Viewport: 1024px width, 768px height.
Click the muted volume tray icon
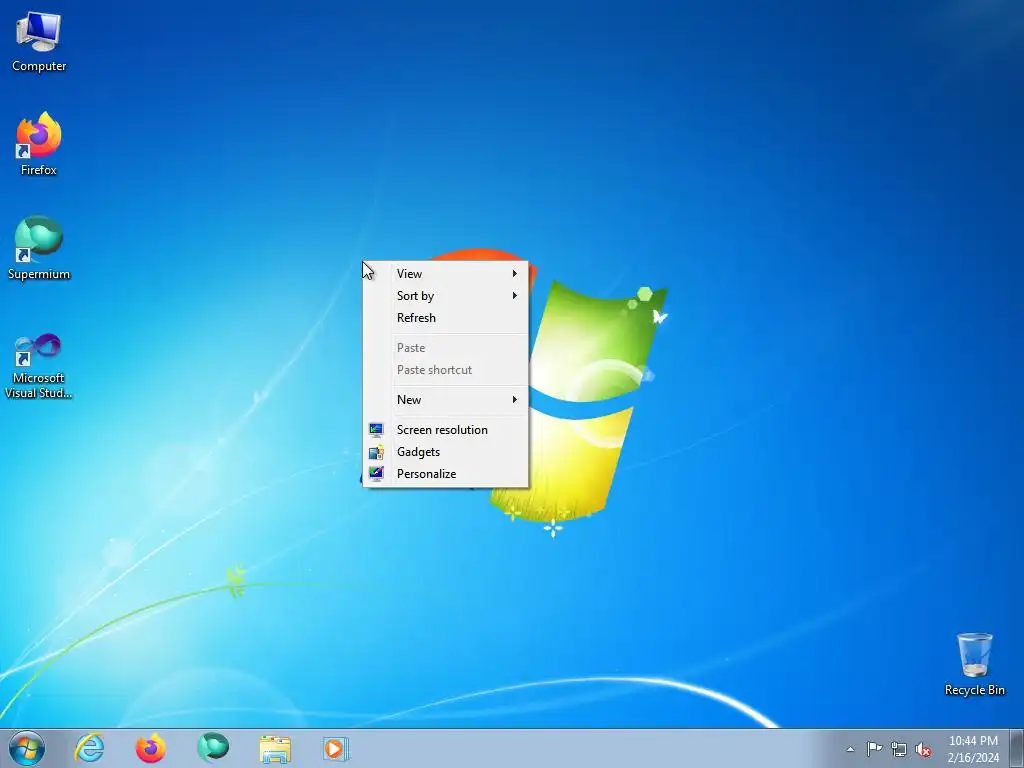pos(923,750)
